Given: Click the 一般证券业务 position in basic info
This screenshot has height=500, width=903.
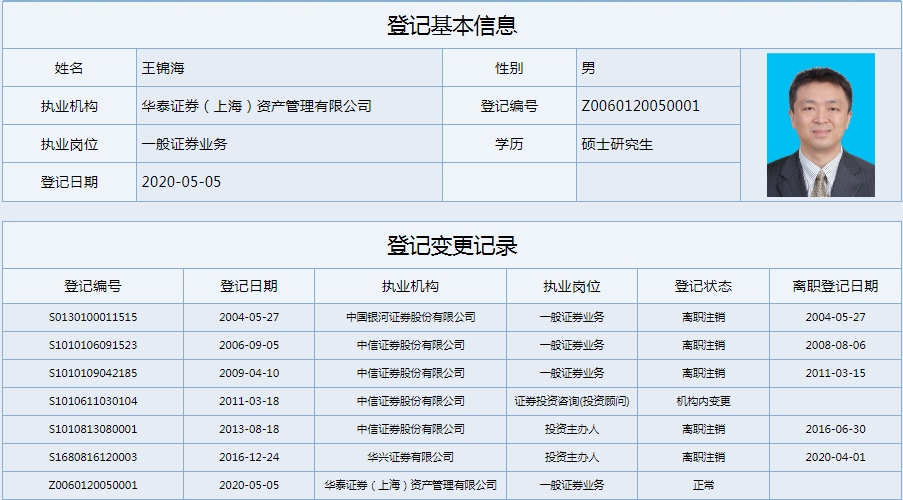Looking at the screenshot, I should tap(184, 144).
